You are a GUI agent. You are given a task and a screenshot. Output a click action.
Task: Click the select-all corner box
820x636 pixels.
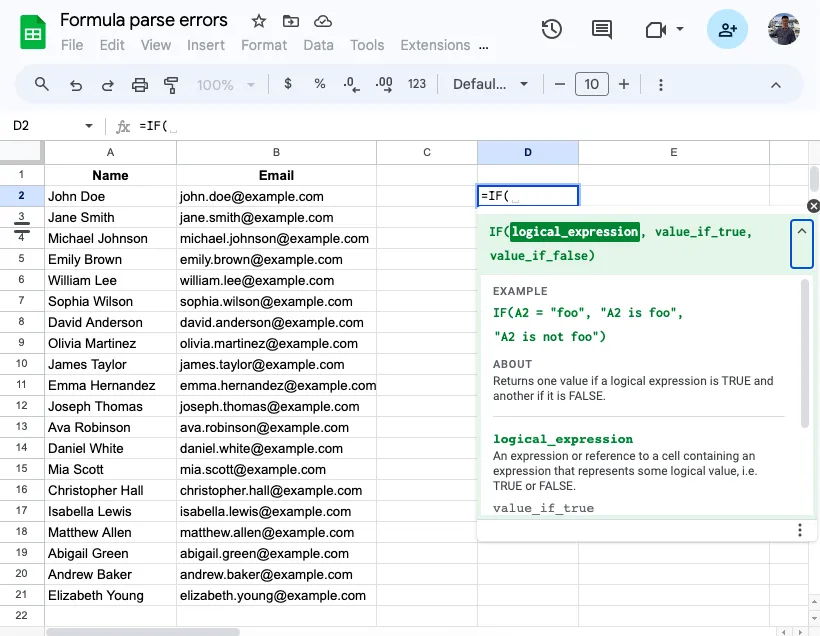(21, 152)
